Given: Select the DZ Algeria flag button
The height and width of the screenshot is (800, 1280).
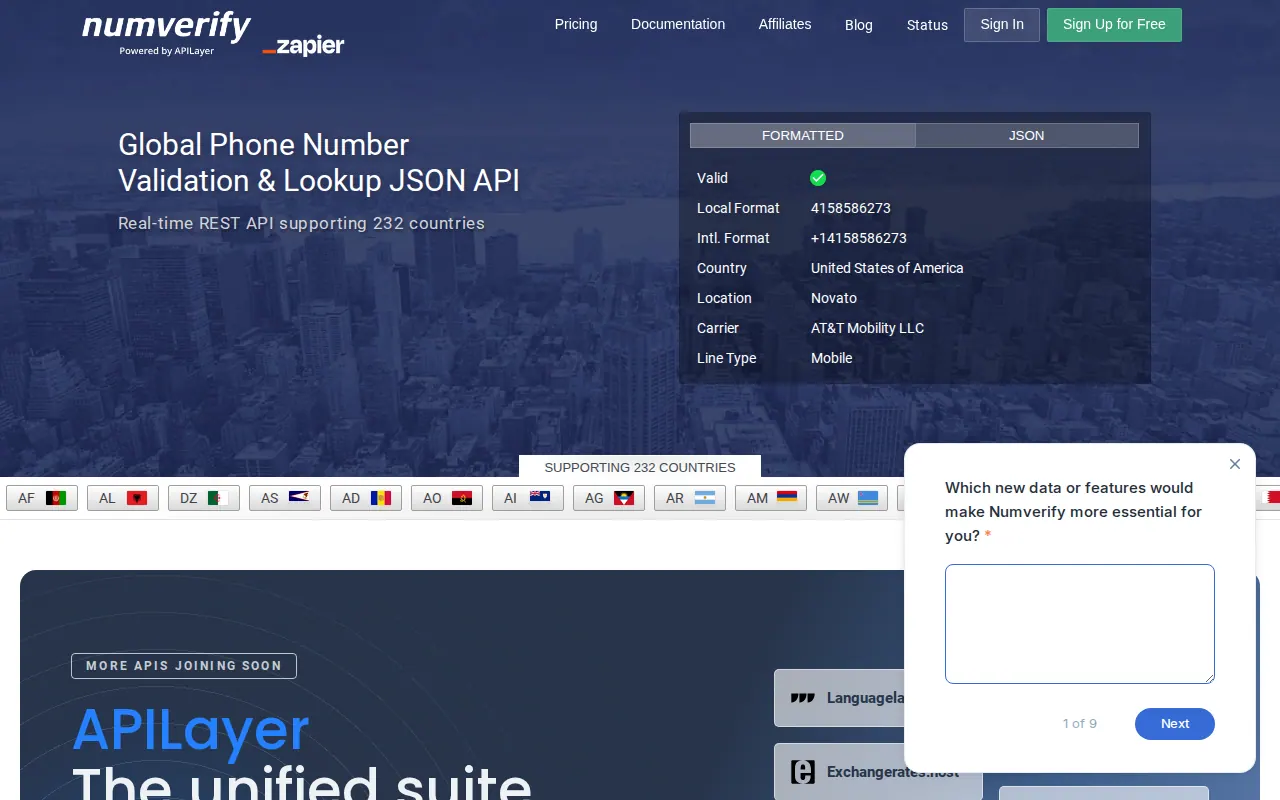Looking at the screenshot, I should pyautogui.click(x=204, y=498).
